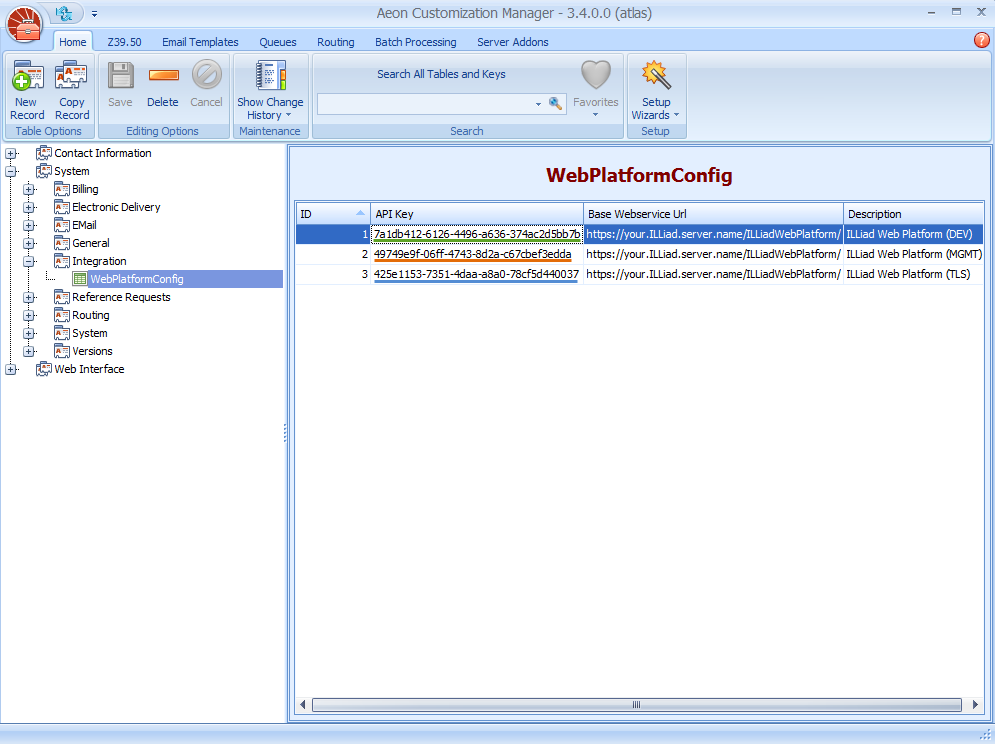The image size is (995, 744).
Task: Open the search box dropdown arrow
Action: coord(538,104)
